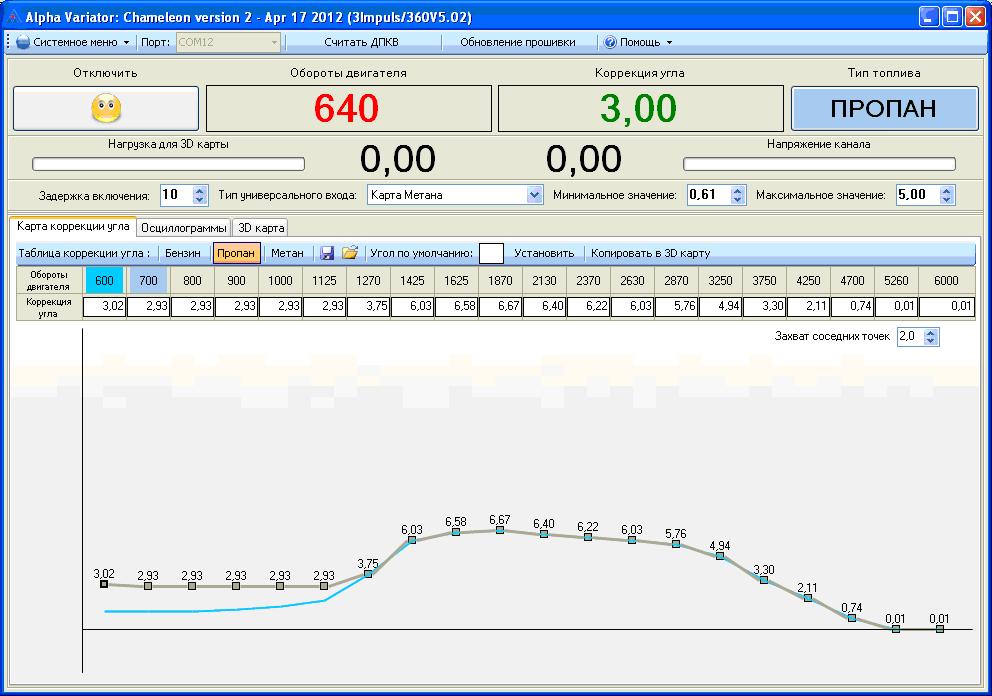Image resolution: width=992 pixels, height=696 pixels.
Task: Open the 3D карта tab
Action: [261, 228]
